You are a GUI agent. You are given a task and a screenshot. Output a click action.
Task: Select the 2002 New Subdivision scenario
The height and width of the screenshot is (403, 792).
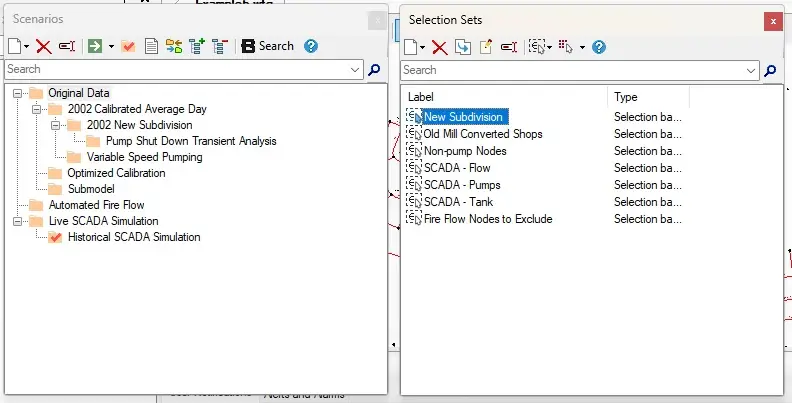(139, 125)
